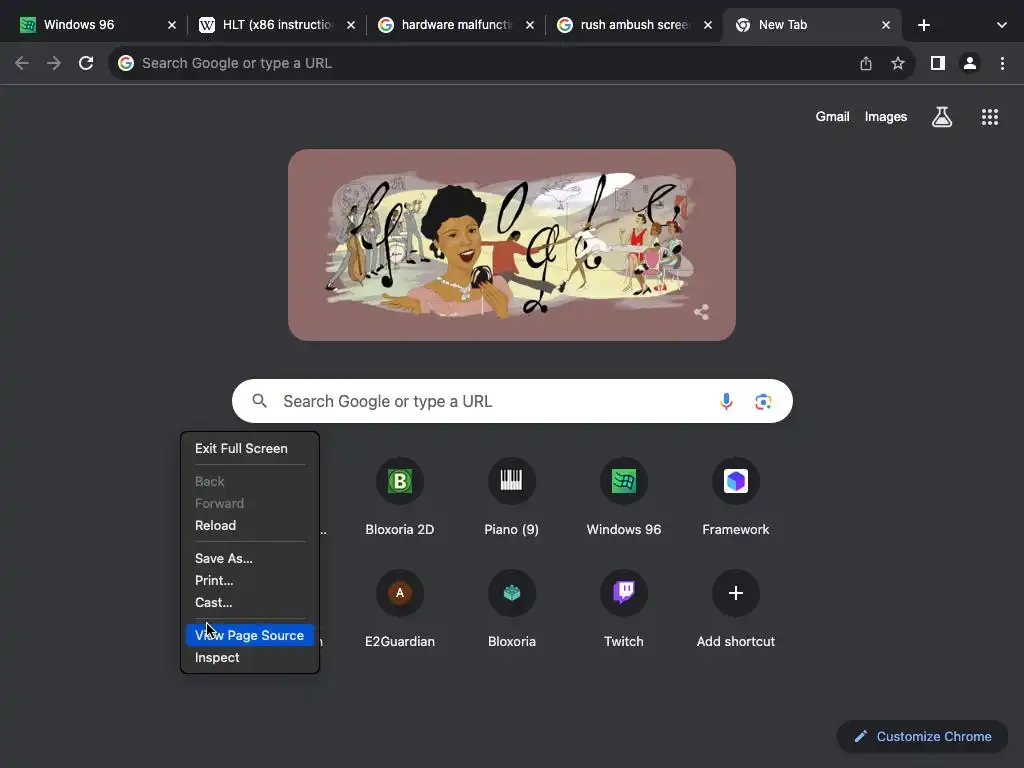1024x768 pixels.
Task: Click the magnifier icon in search box
Action: pyautogui.click(x=259, y=401)
